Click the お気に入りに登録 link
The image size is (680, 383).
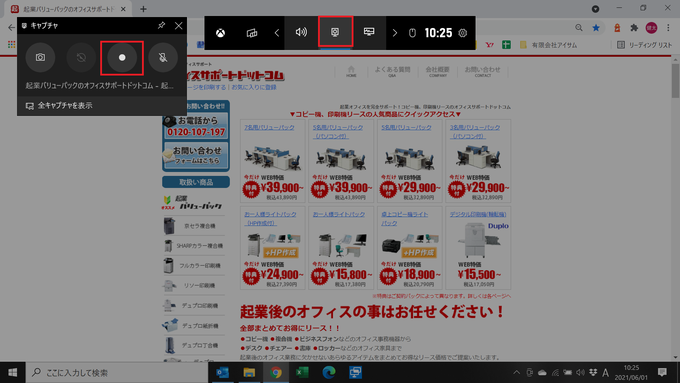click(254, 87)
